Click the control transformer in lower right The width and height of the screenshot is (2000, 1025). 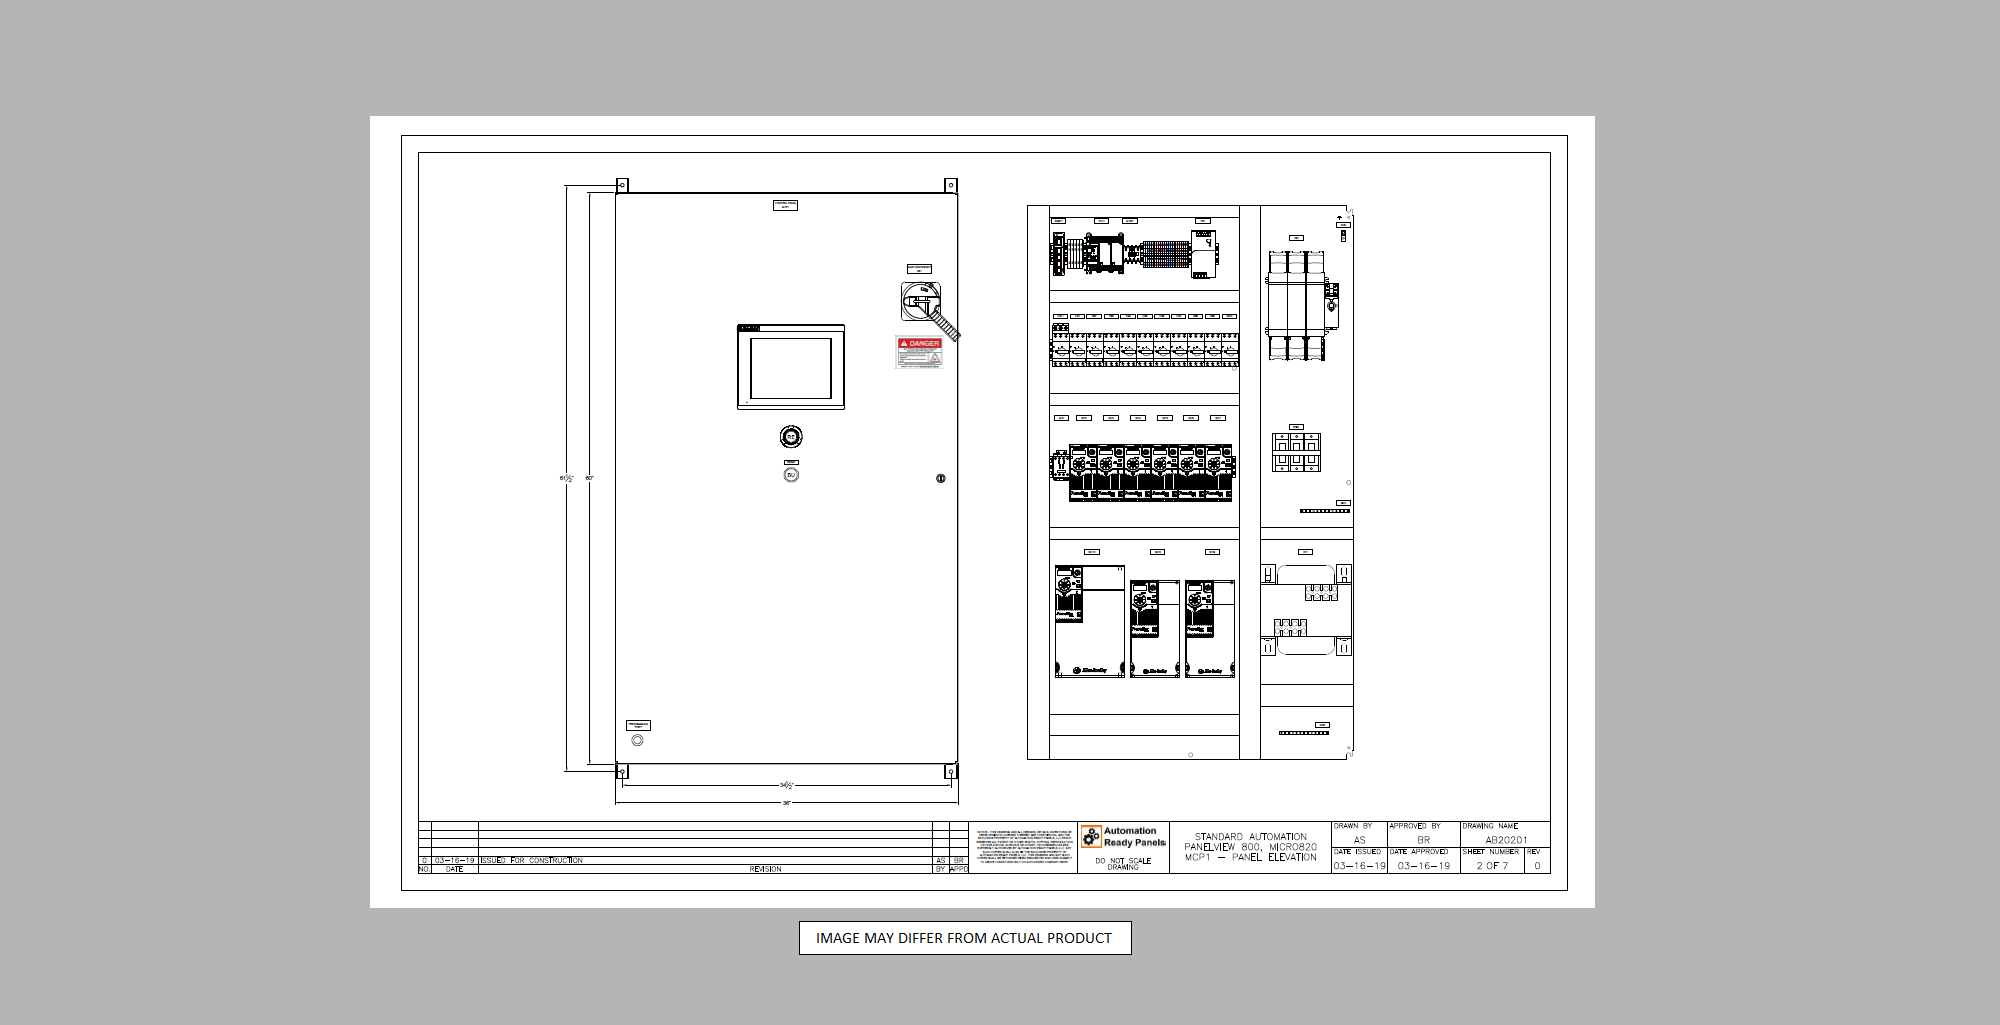pos(1306,610)
